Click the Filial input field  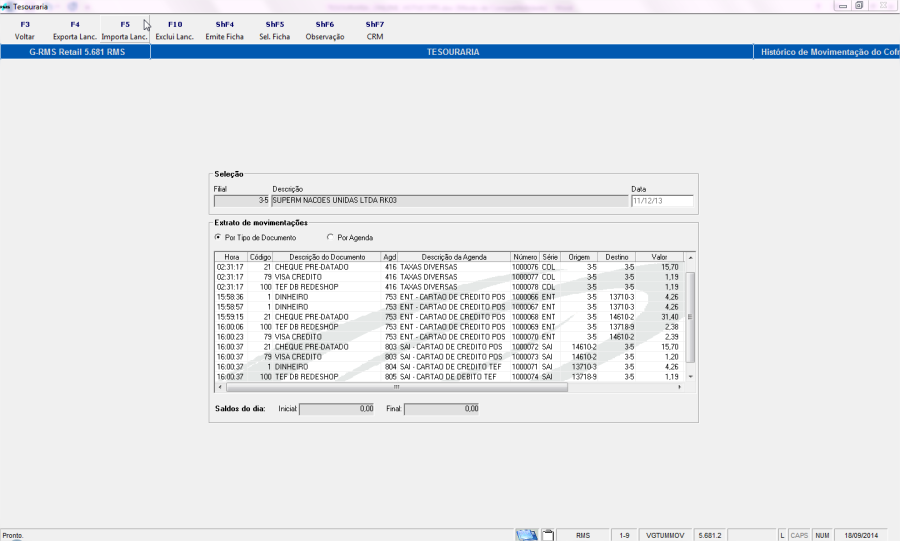pos(241,201)
